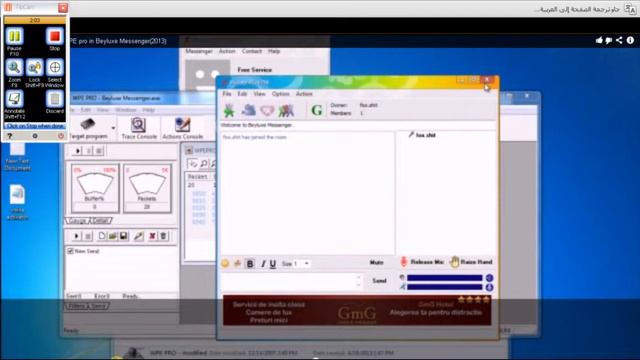640x360 pixels.
Task: Start packet capture play button in WPE PRO
Action: (78, 151)
